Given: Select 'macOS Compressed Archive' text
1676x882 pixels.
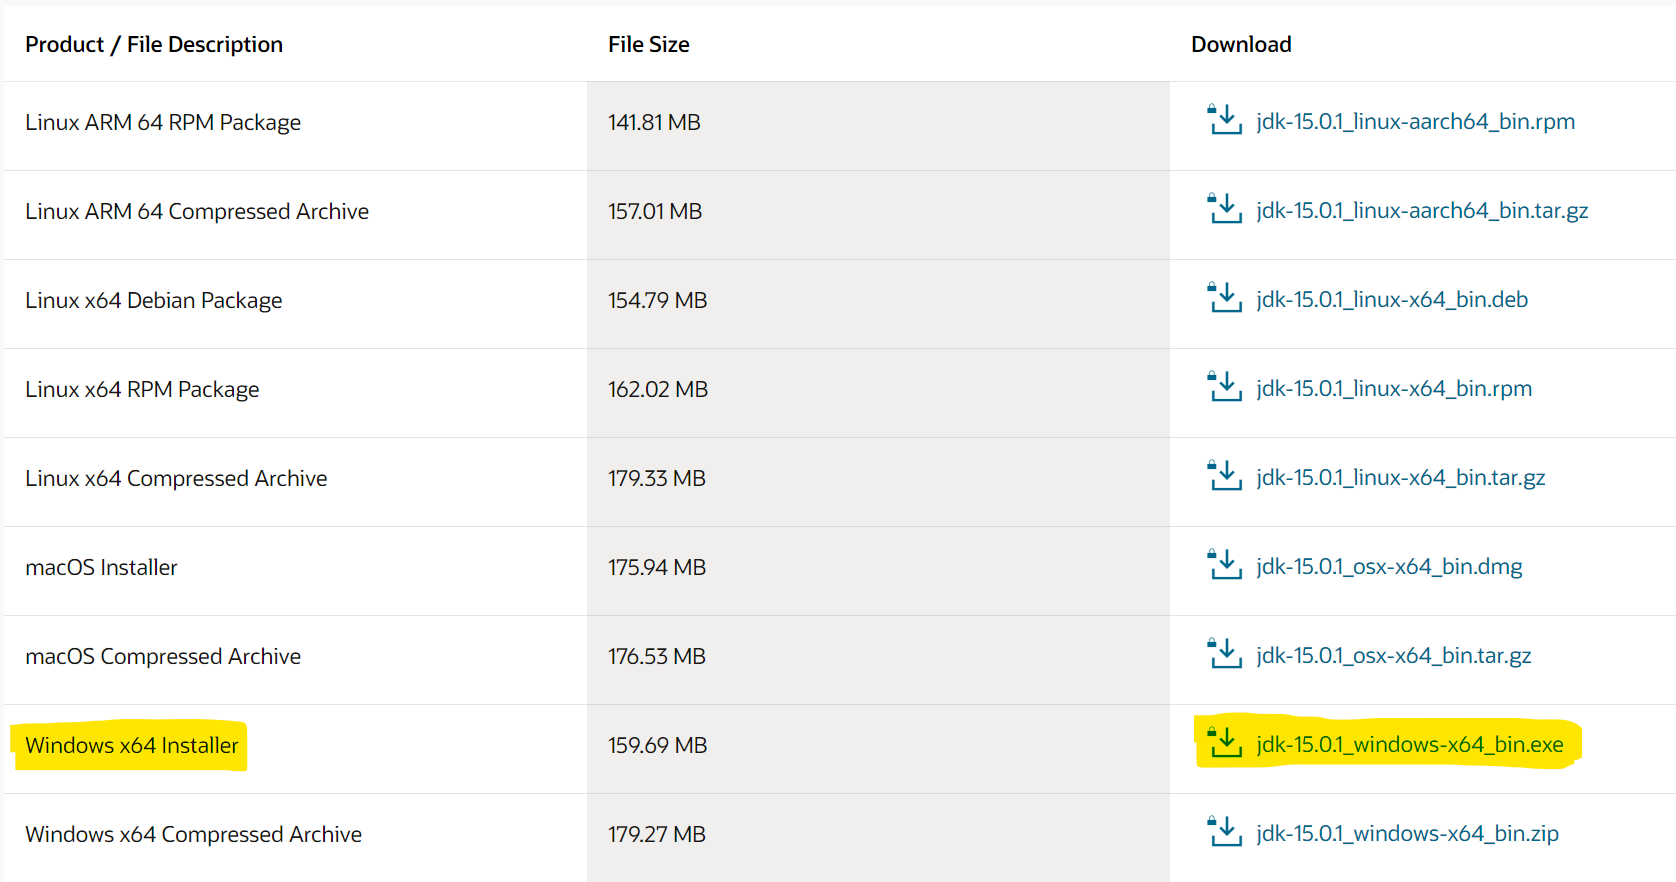Looking at the screenshot, I should [163, 657].
